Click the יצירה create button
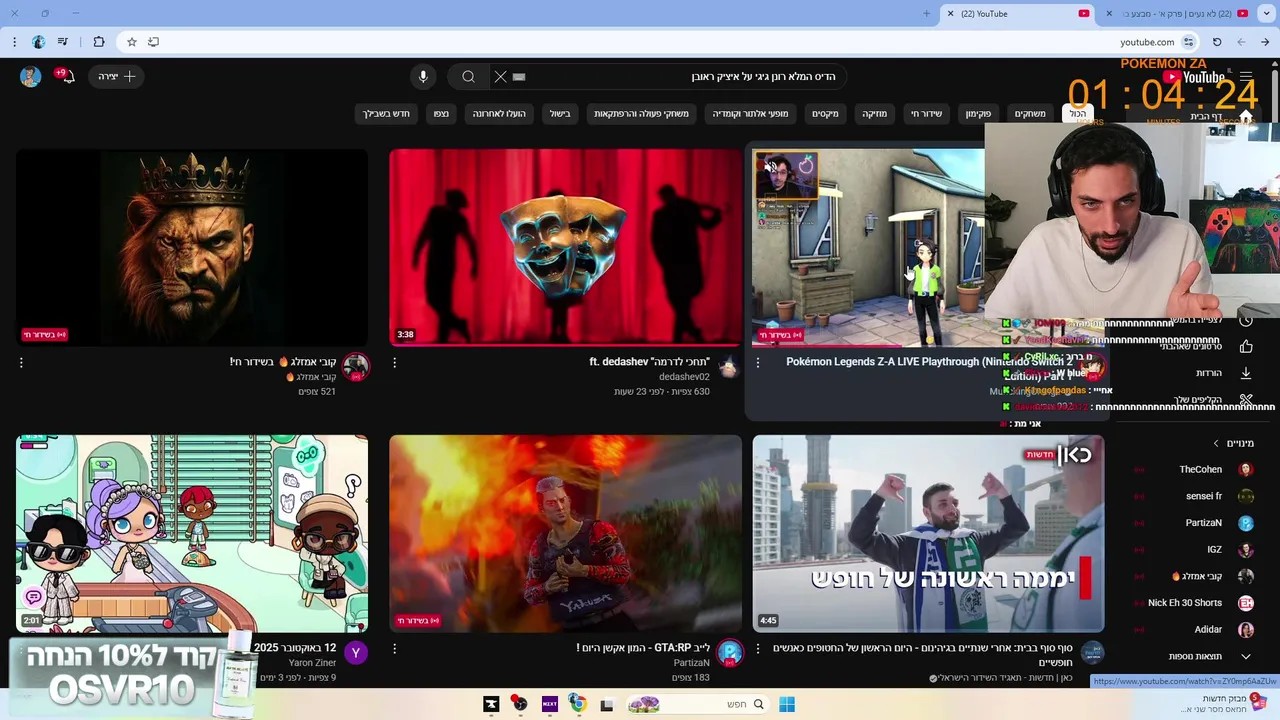Viewport: 1280px width, 720px height. pos(116,77)
